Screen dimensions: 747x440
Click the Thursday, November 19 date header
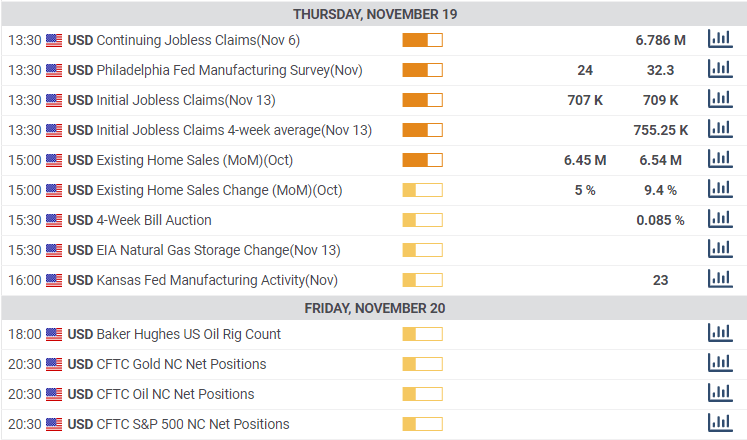point(375,14)
